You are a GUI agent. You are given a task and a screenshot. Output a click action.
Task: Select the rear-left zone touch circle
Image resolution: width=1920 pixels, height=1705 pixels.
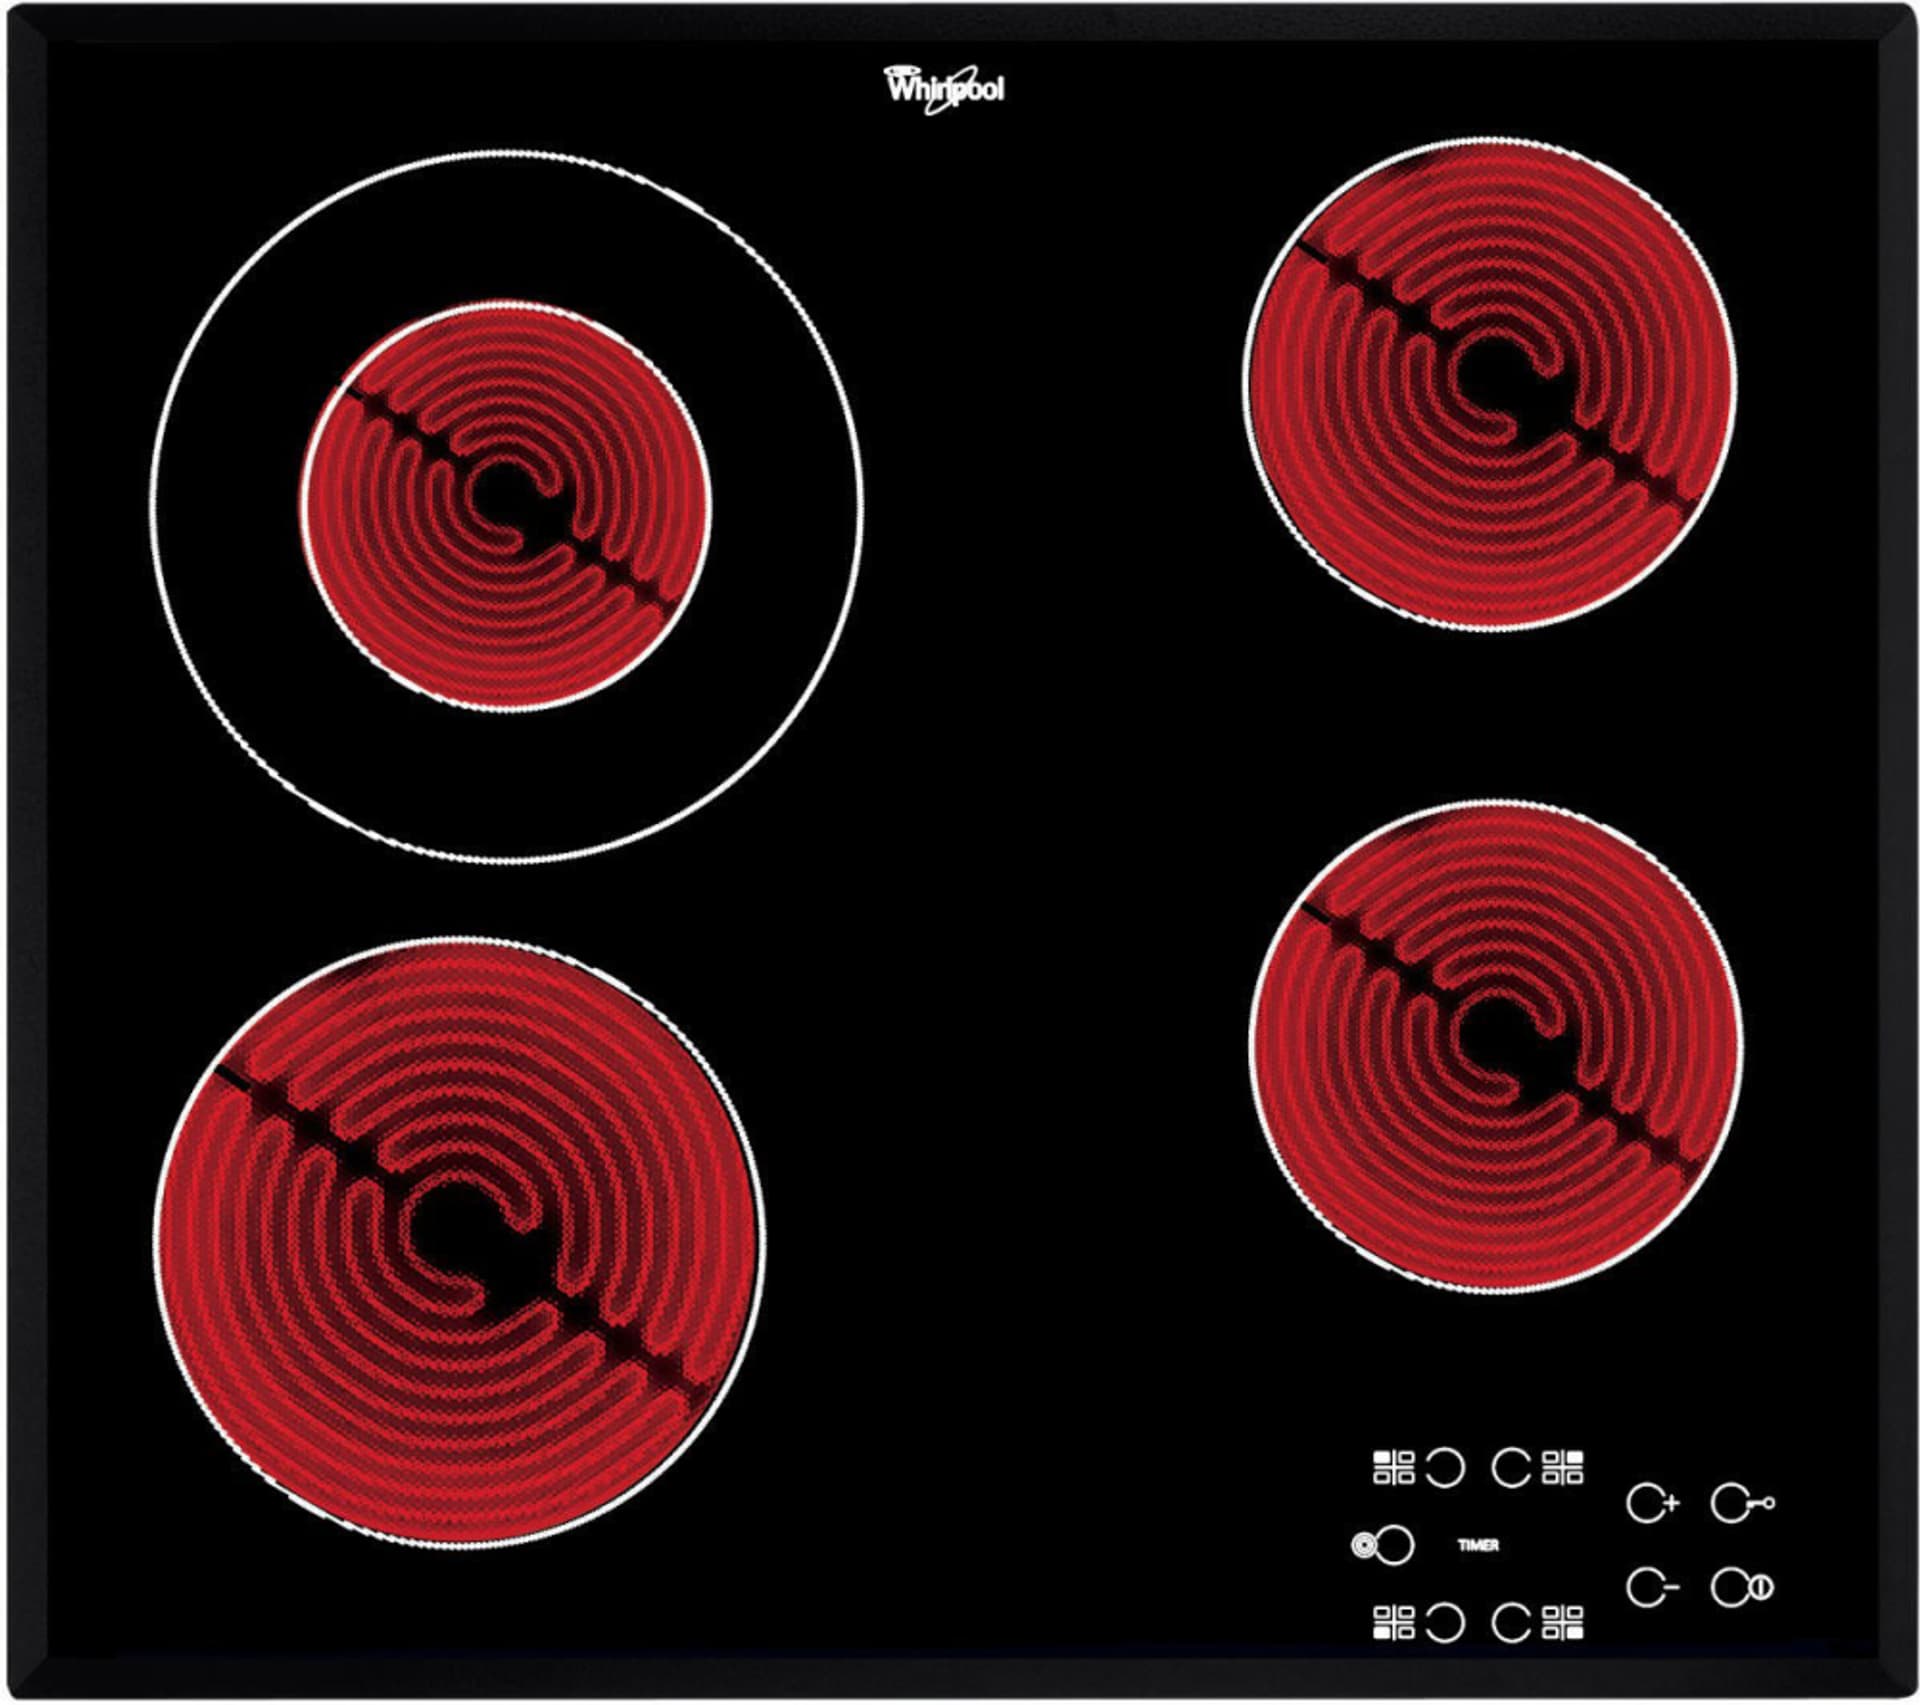tap(1444, 1468)
